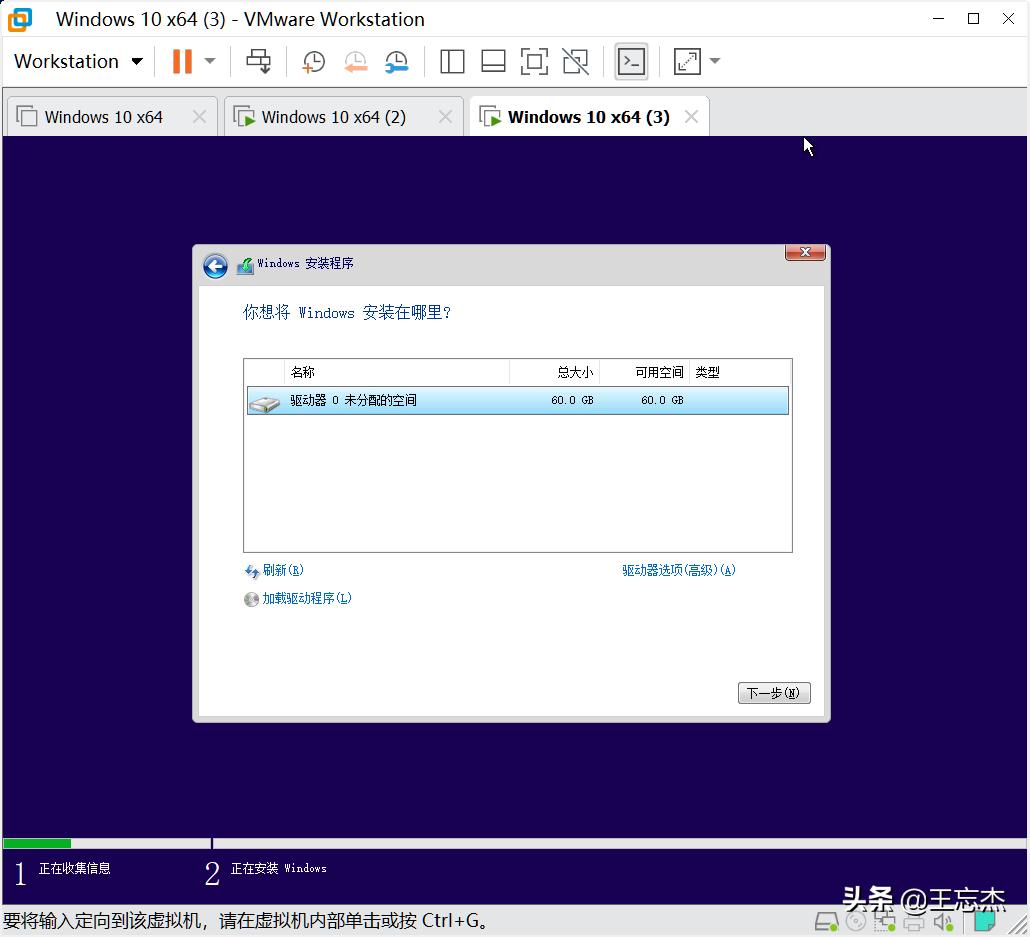Click 下一步 in the Windows installer

(773, 692)
